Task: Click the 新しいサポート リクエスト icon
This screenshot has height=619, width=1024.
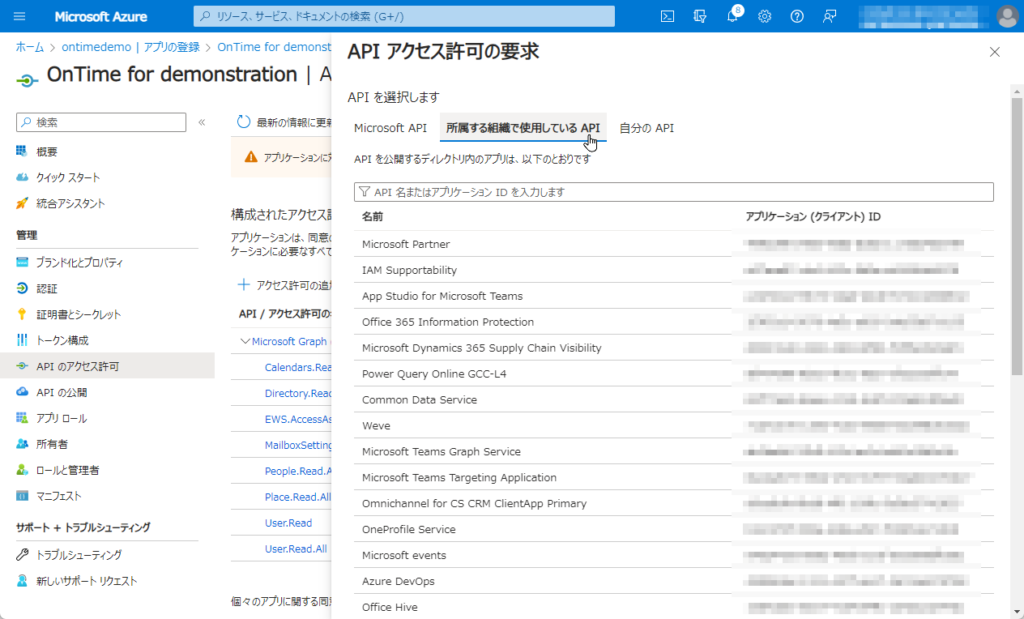Action: (22, 580)
